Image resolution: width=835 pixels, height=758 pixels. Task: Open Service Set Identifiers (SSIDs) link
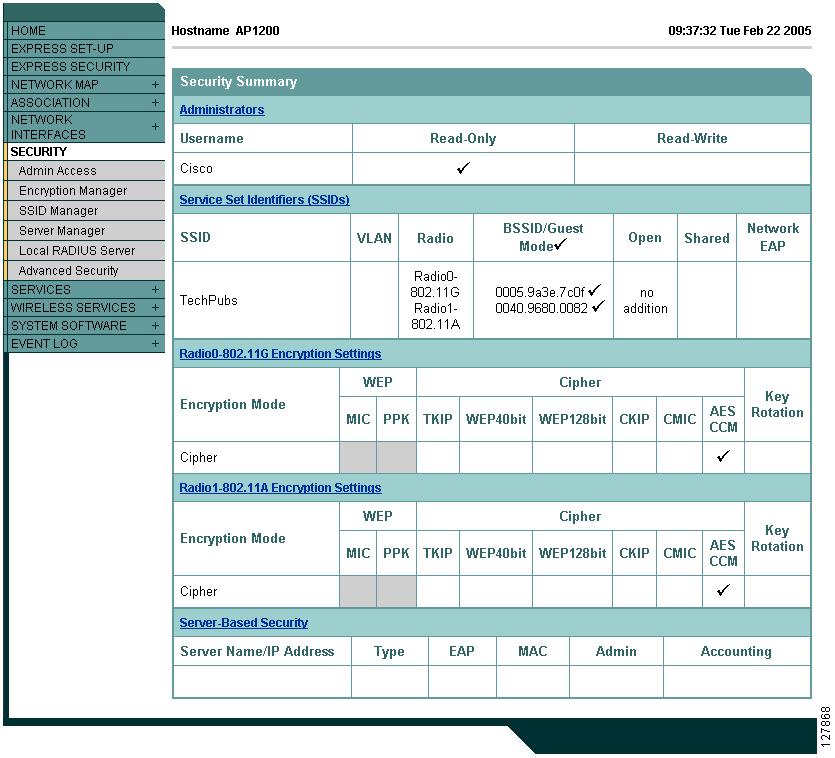click(264, 200)
